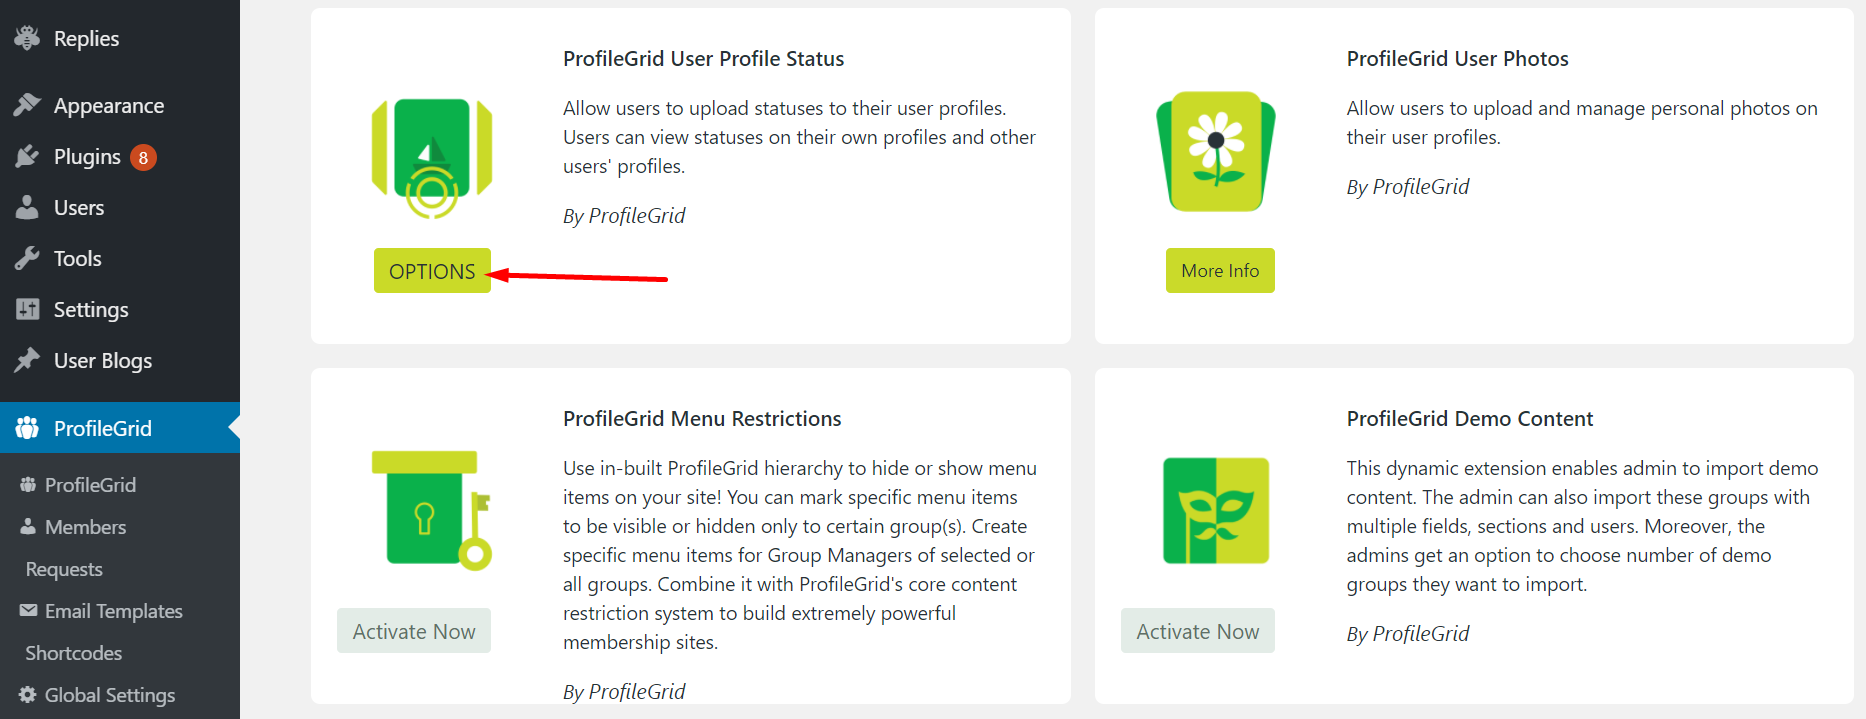Viewport: 1866px width, 719px height.
Task: Select the ProfileGrid sidebar icon
Action: [x=26, y=428]
